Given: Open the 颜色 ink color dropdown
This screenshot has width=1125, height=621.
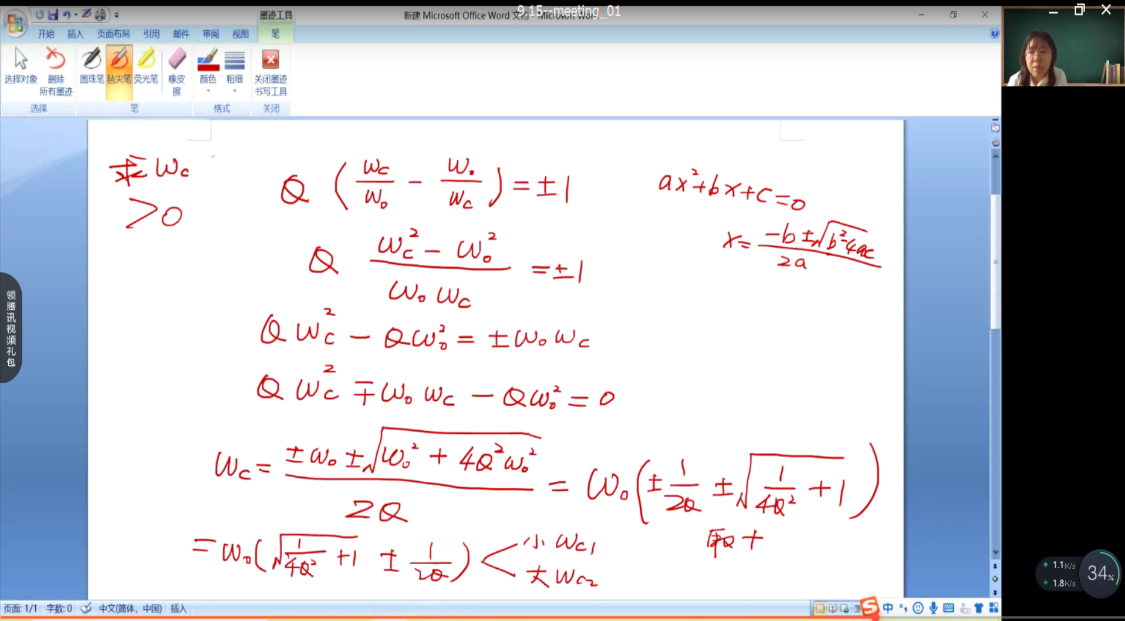Looking at the screenshot, I should click(x=208, y=72).
